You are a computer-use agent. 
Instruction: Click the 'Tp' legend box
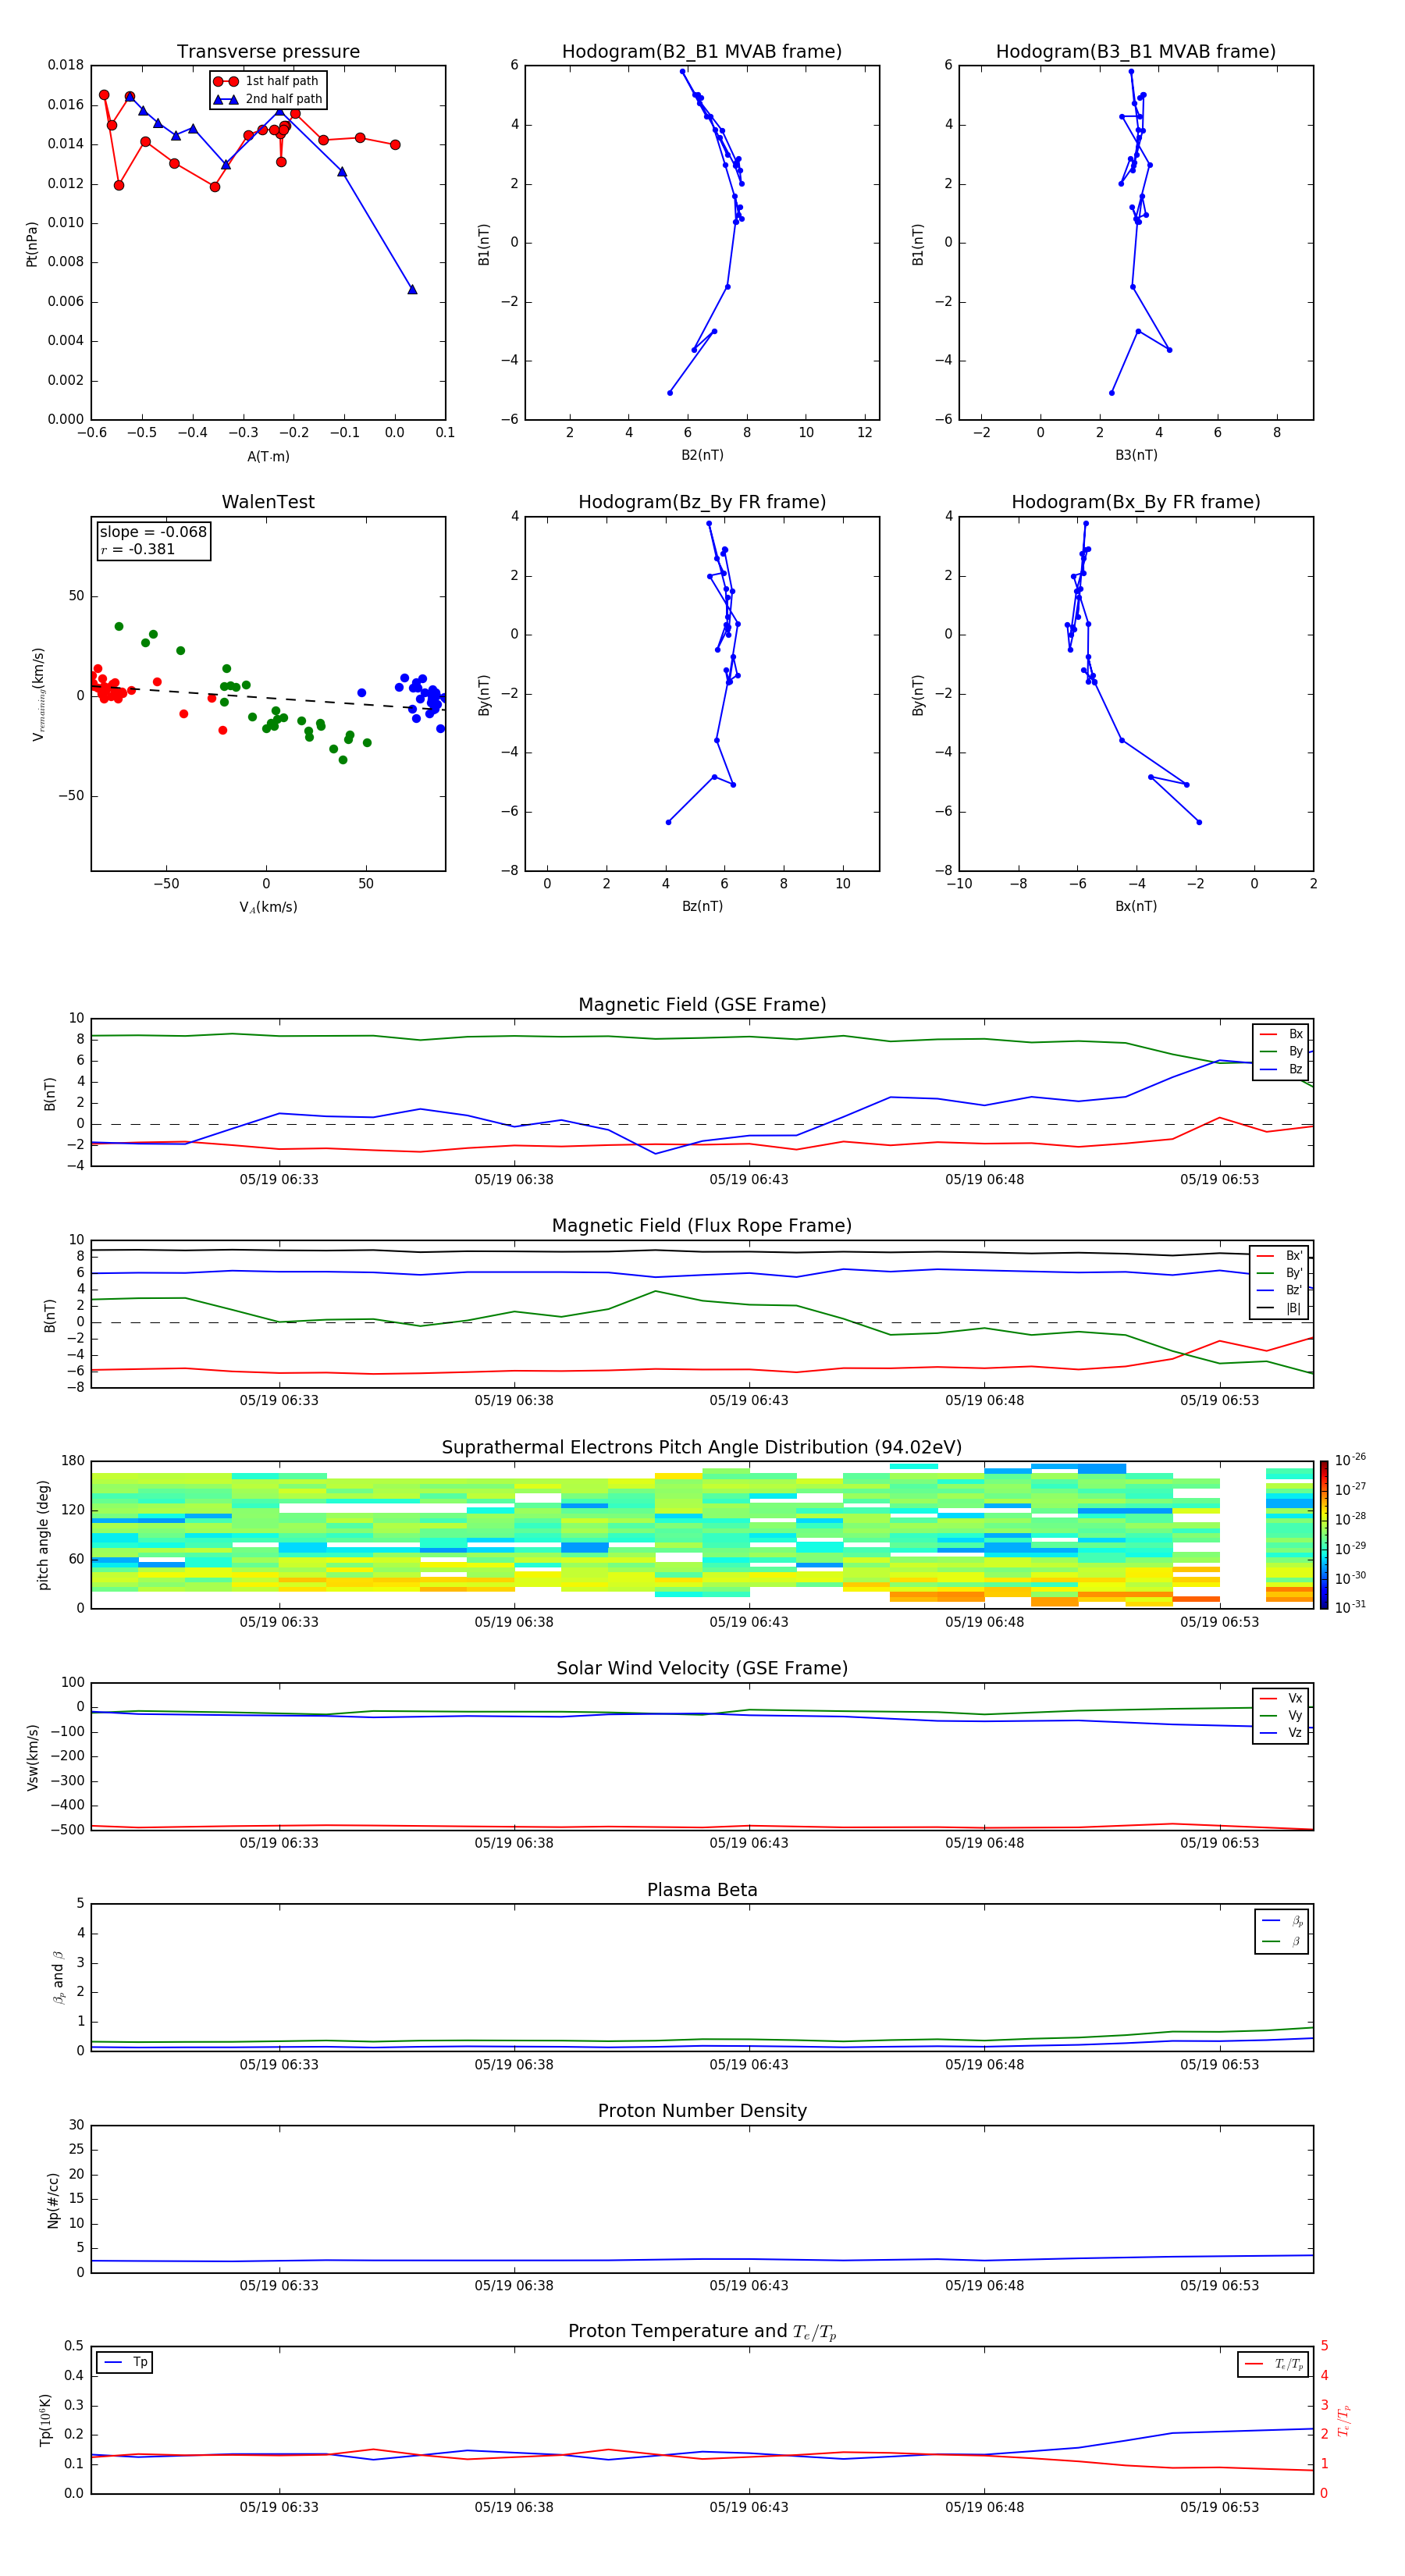click(x=124, y=2363)
